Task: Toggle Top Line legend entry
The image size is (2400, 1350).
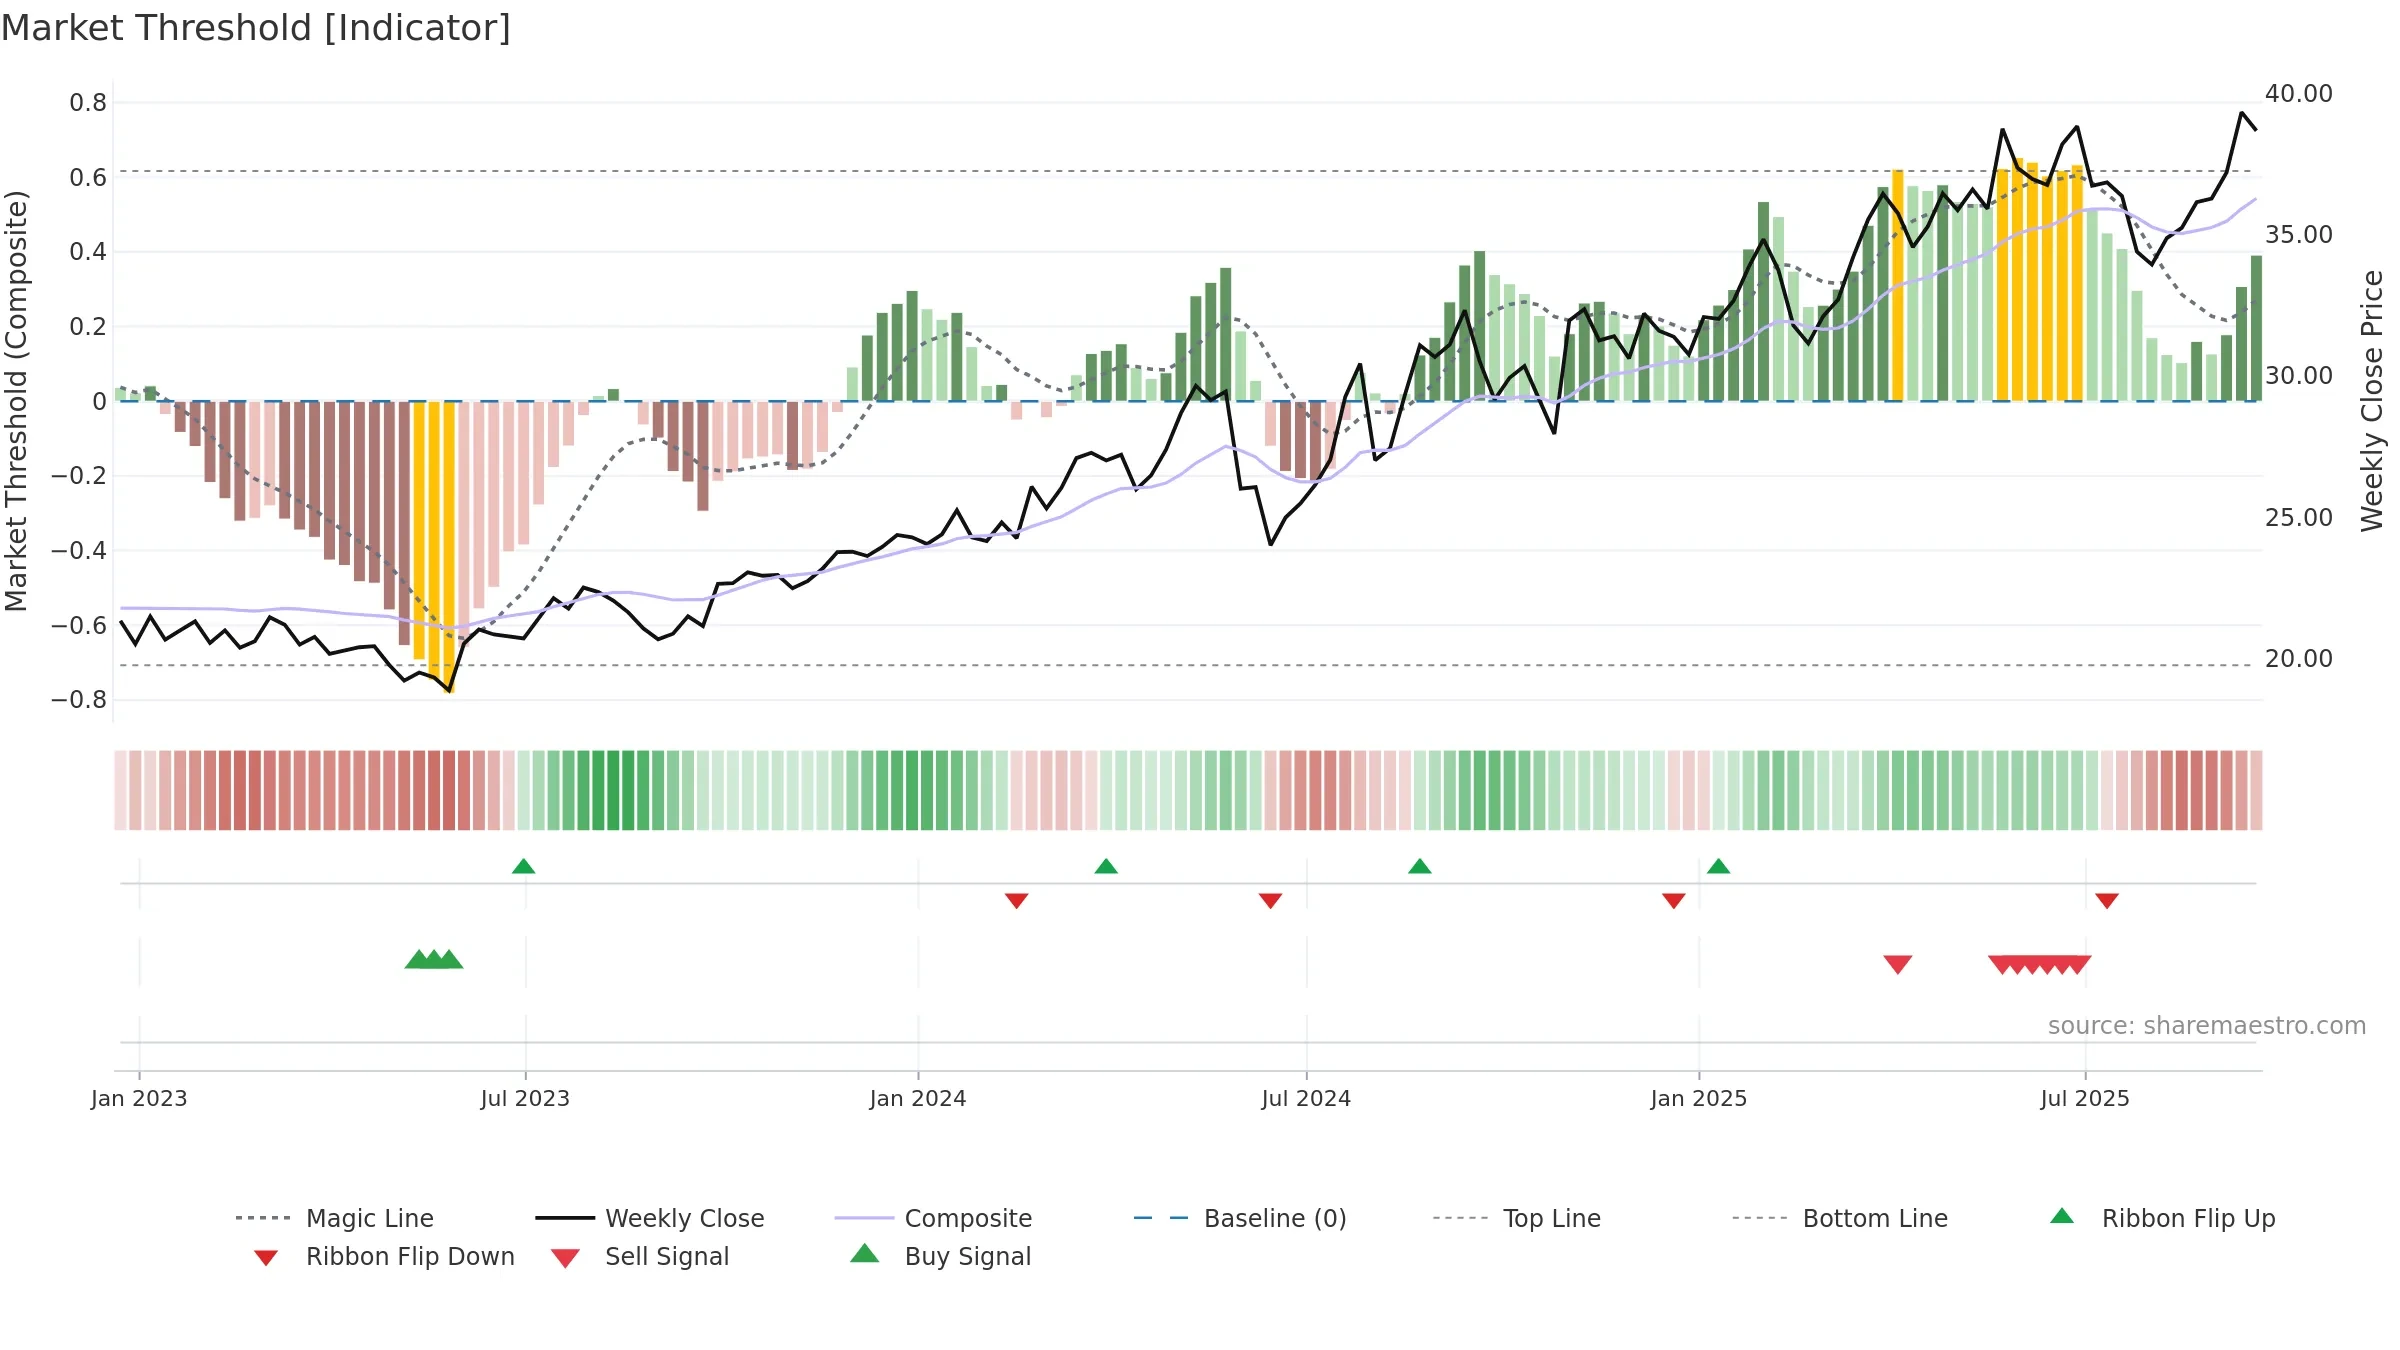Action: coord(1517,1218)
